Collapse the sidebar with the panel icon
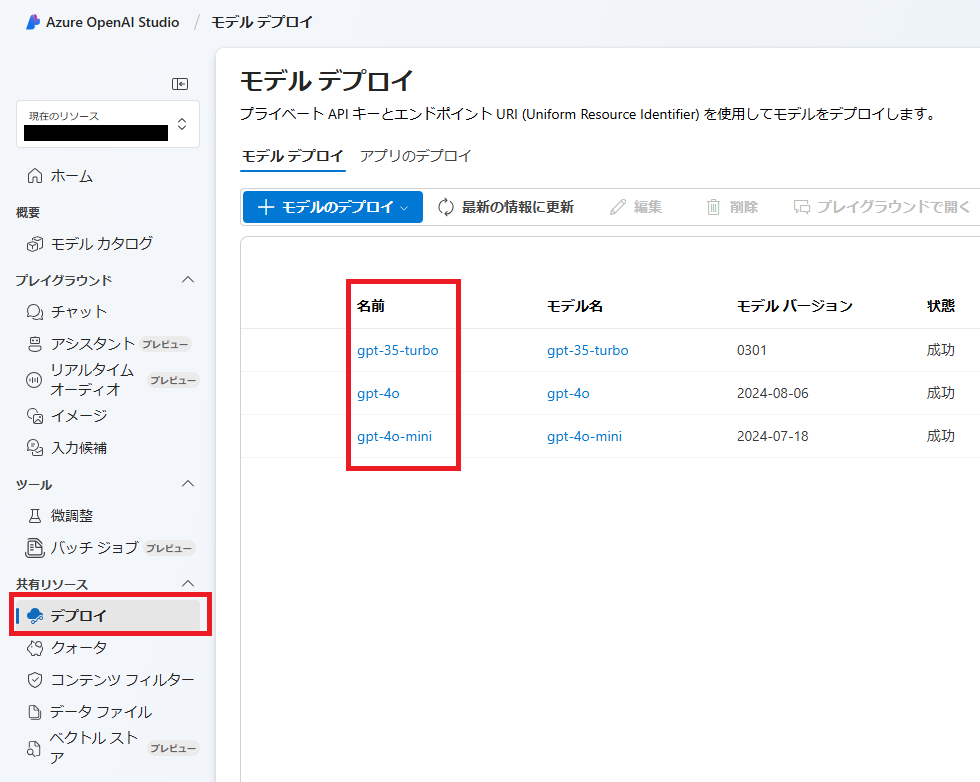980x782 pixels. coord(181,84)
